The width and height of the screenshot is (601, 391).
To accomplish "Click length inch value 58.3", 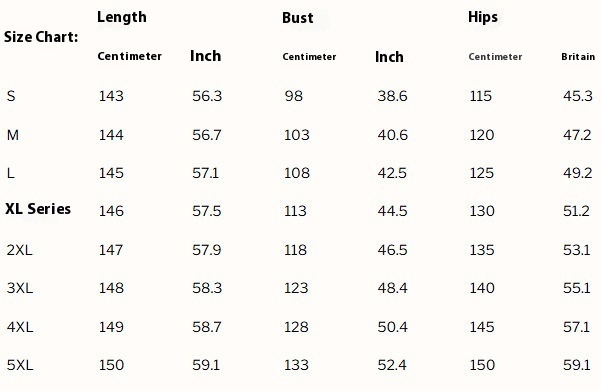I will (x=207, y=288).
